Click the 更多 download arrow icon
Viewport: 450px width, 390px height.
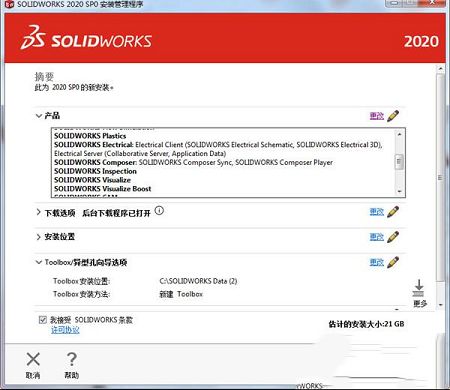click(x=419, y=288)
